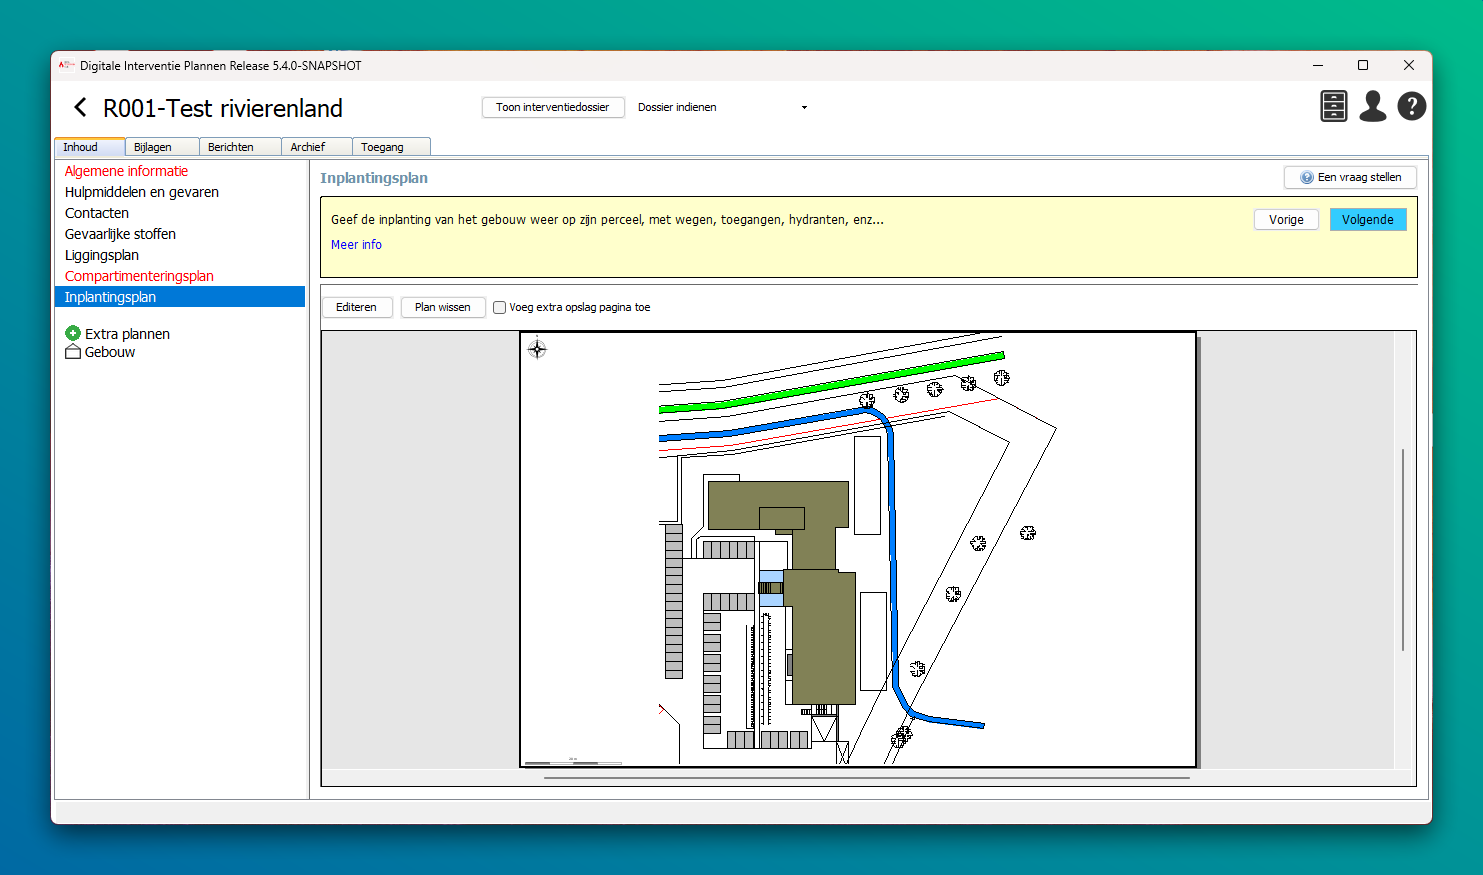The height and width of the screenshot is (875, 1483).
Task: Click Toon interventiedossier button
Action: 553,107
